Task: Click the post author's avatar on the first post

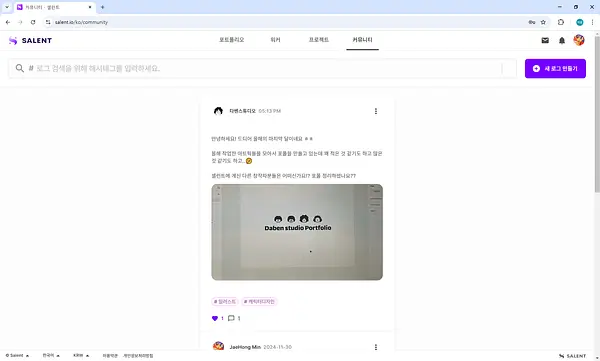Action: [218, 111]
